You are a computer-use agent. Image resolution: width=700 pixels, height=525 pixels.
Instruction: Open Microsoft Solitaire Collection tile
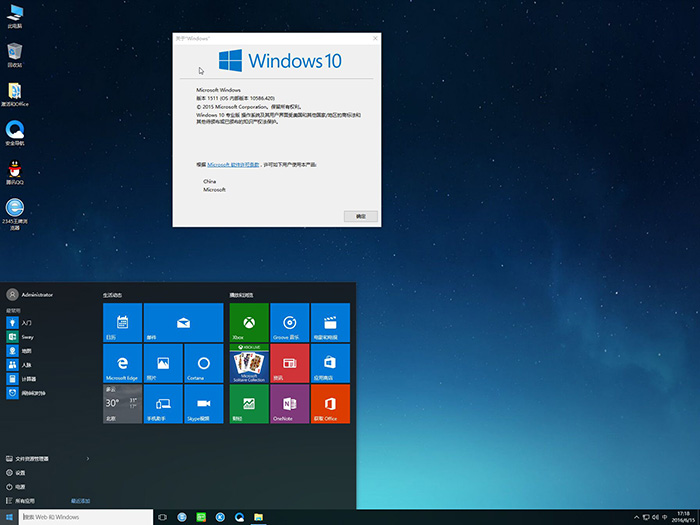pos(249,363)
